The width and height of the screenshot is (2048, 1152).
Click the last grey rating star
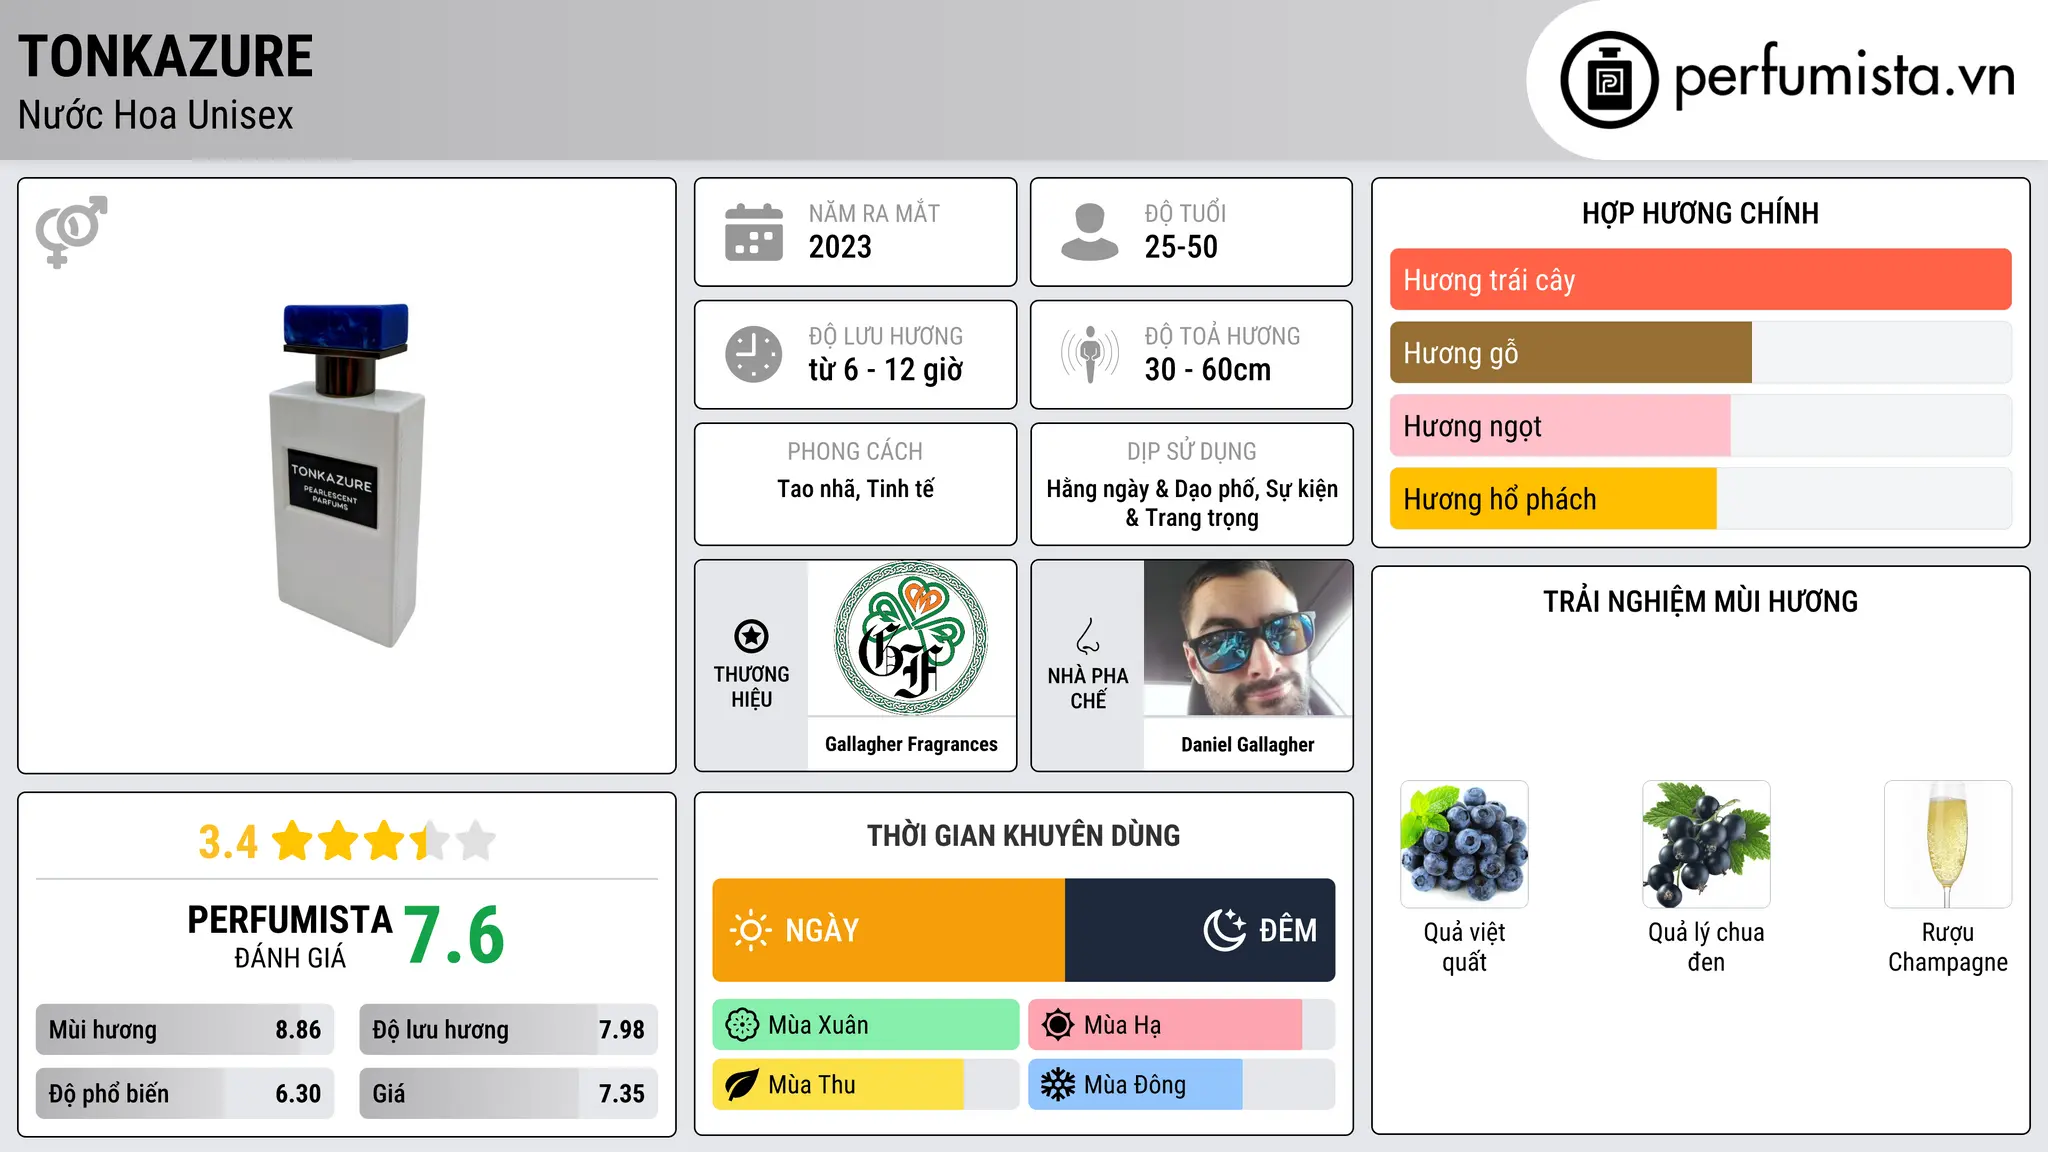475,840
